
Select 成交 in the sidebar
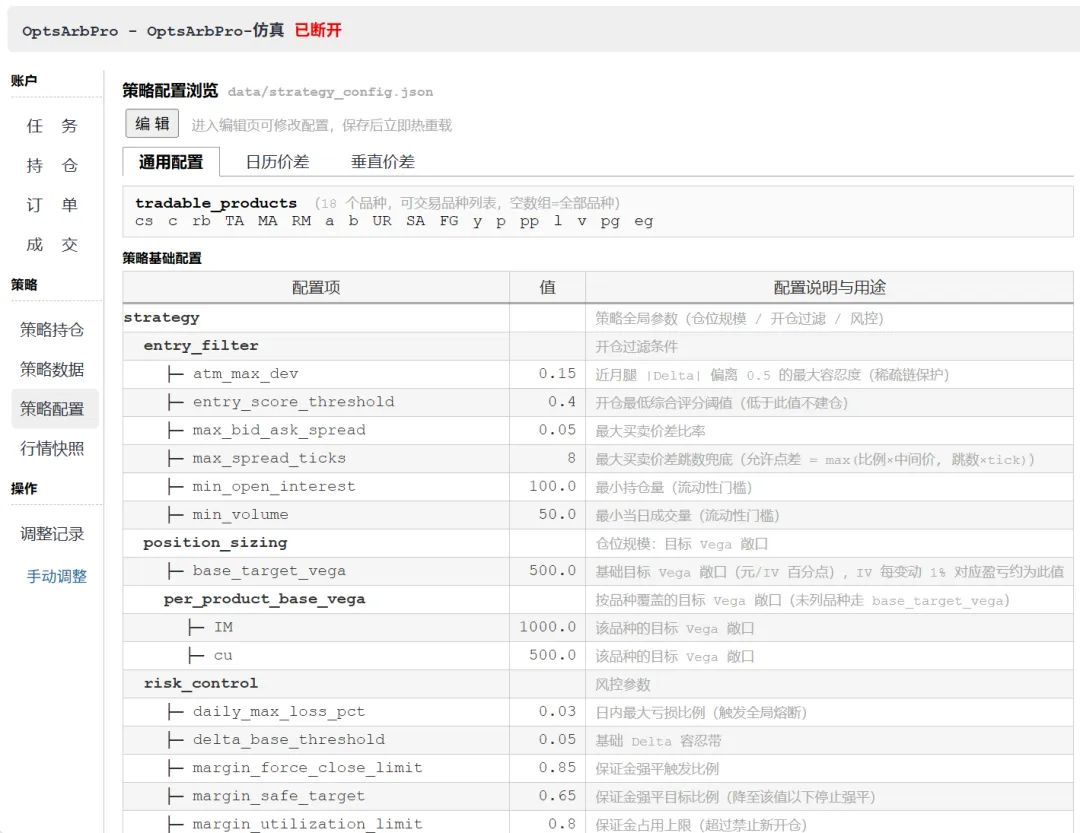coord(52,245)
